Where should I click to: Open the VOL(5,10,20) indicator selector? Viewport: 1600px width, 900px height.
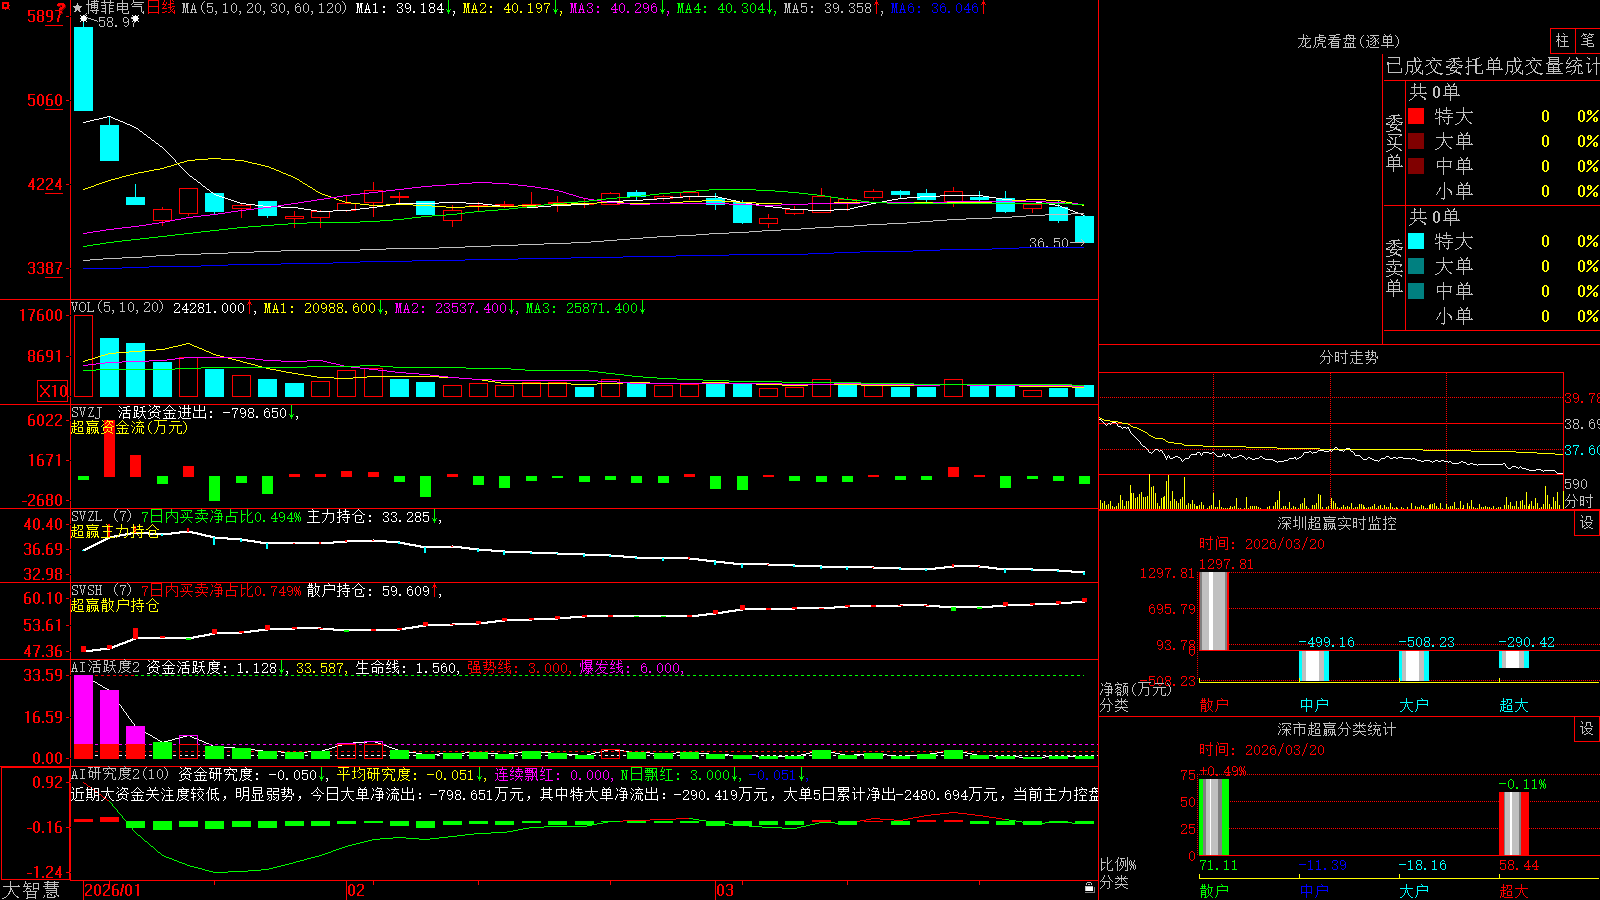[x=117, y=308]
